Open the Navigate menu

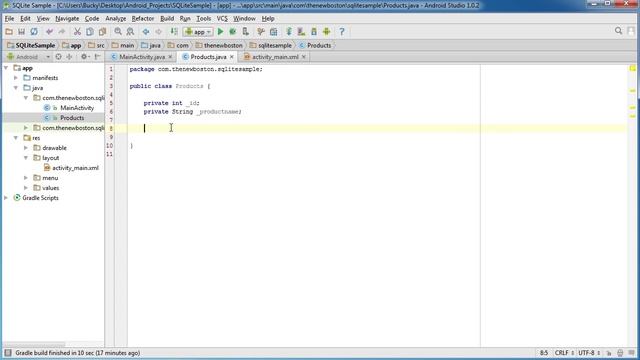click(x=67, y=18)
